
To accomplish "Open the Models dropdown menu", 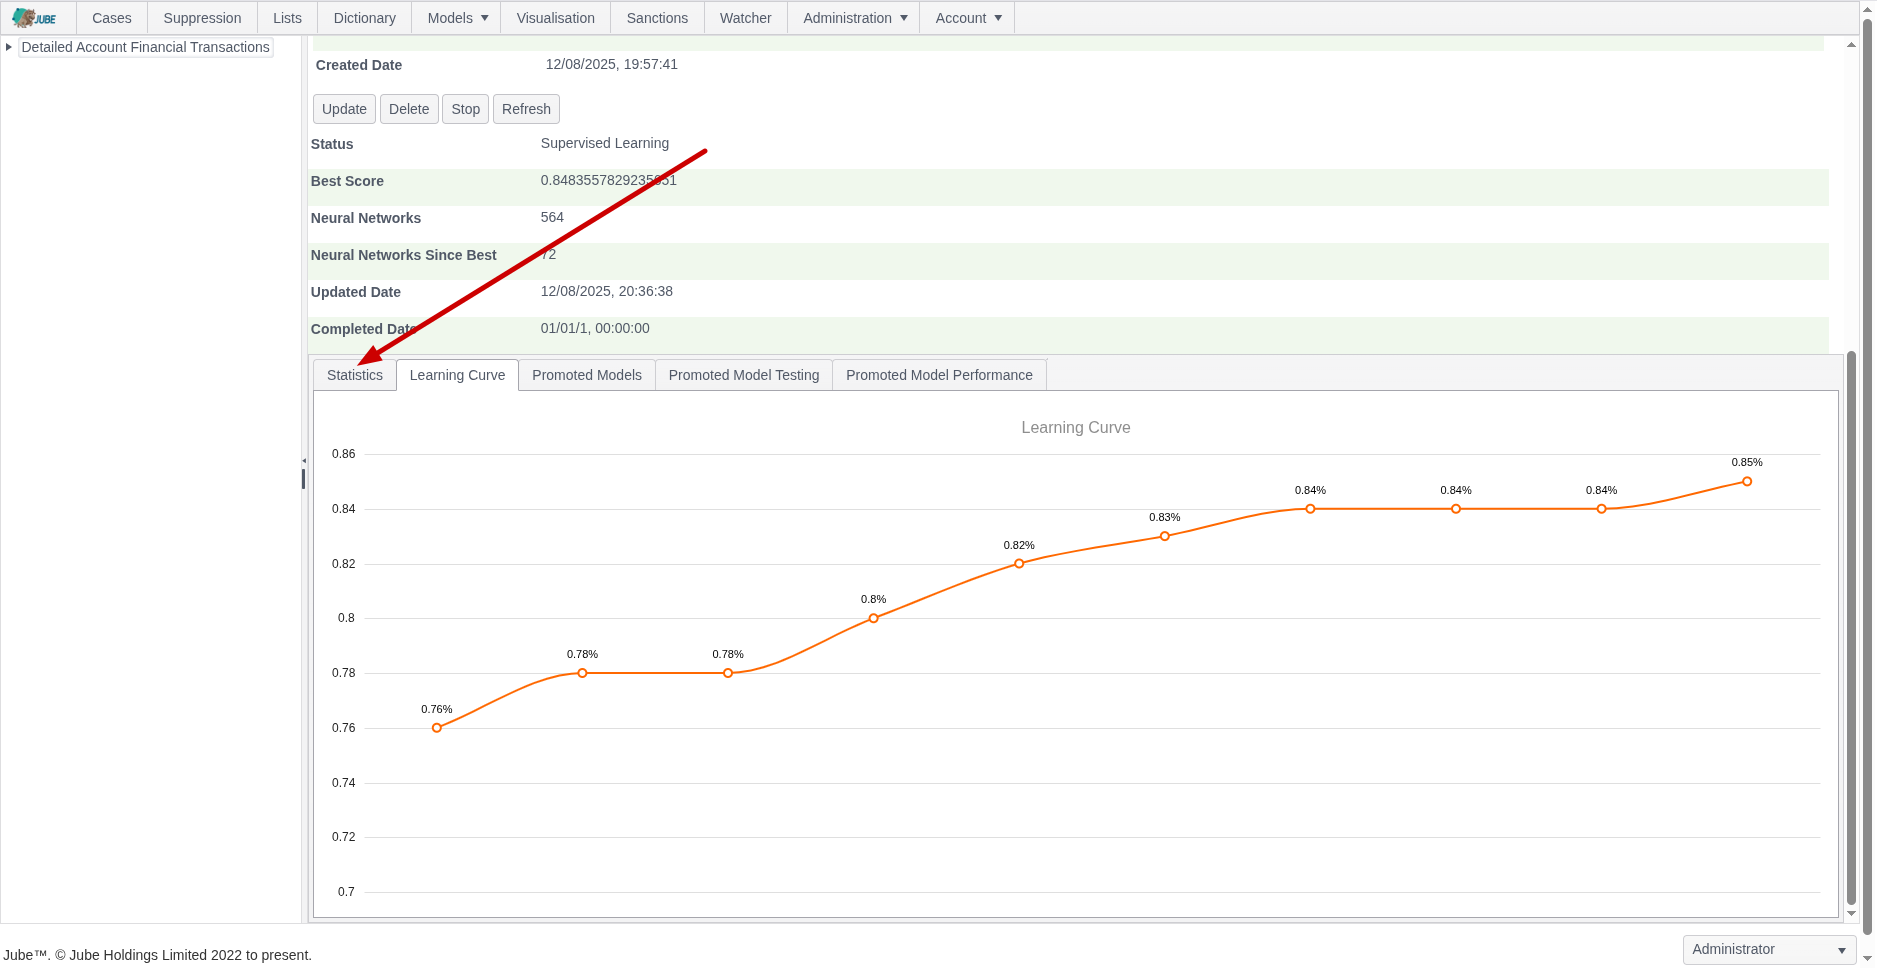I will 458,18.
